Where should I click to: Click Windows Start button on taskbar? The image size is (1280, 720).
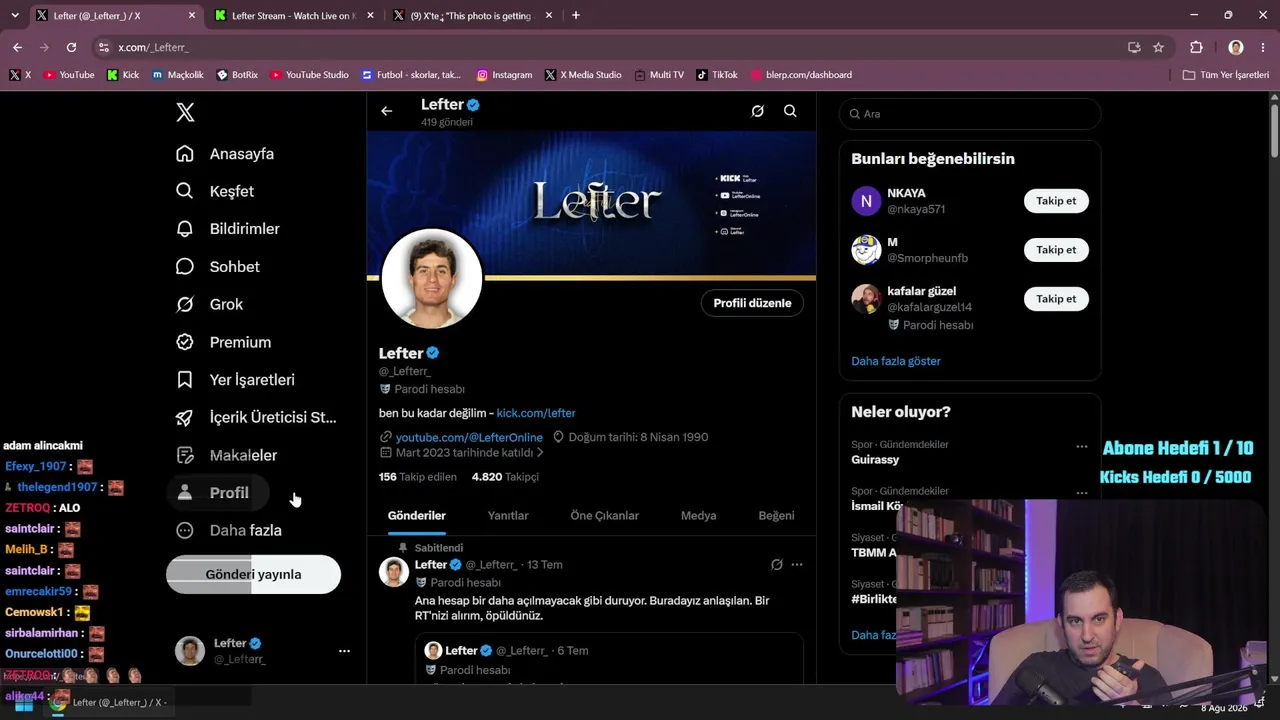coord(23,705)
